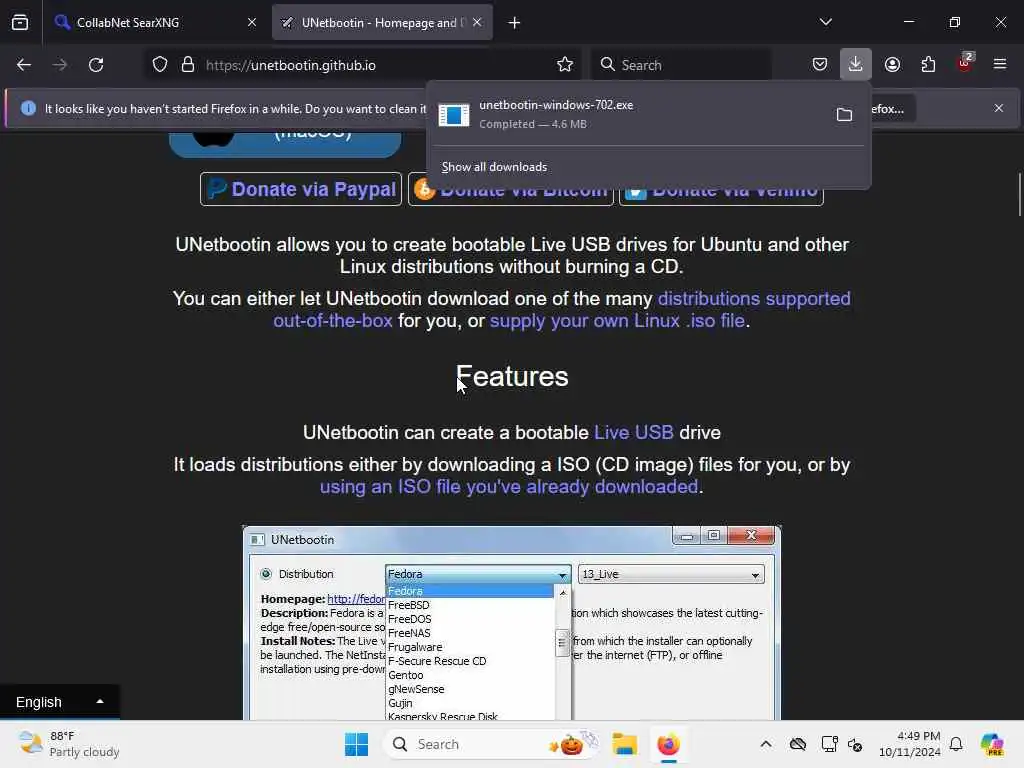Viewport: 1024px width, 768px height.
Task: Click Show all downloads
Action: (x=494, y=167)
